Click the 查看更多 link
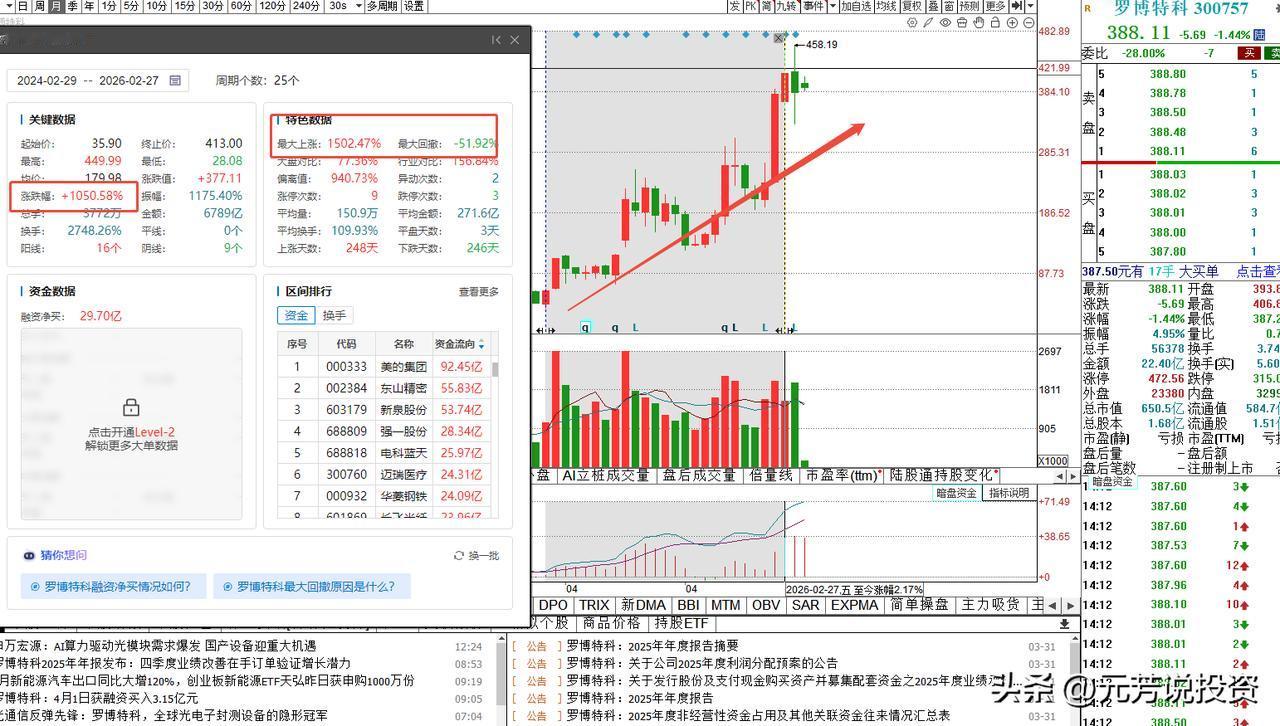This screenshot has width=1280, height=726. point(478,292)
